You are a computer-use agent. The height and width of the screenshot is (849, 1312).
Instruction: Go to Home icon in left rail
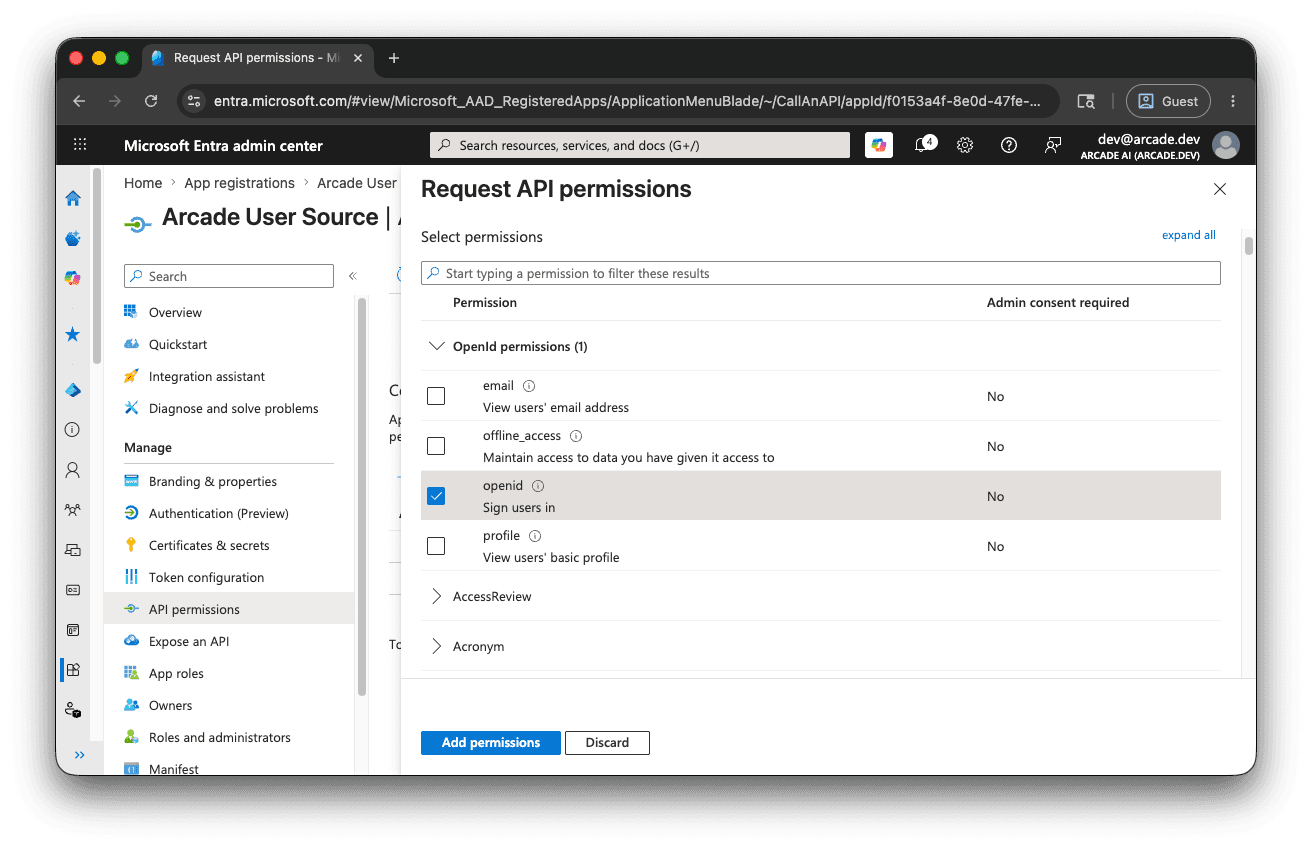click(73, 198)
